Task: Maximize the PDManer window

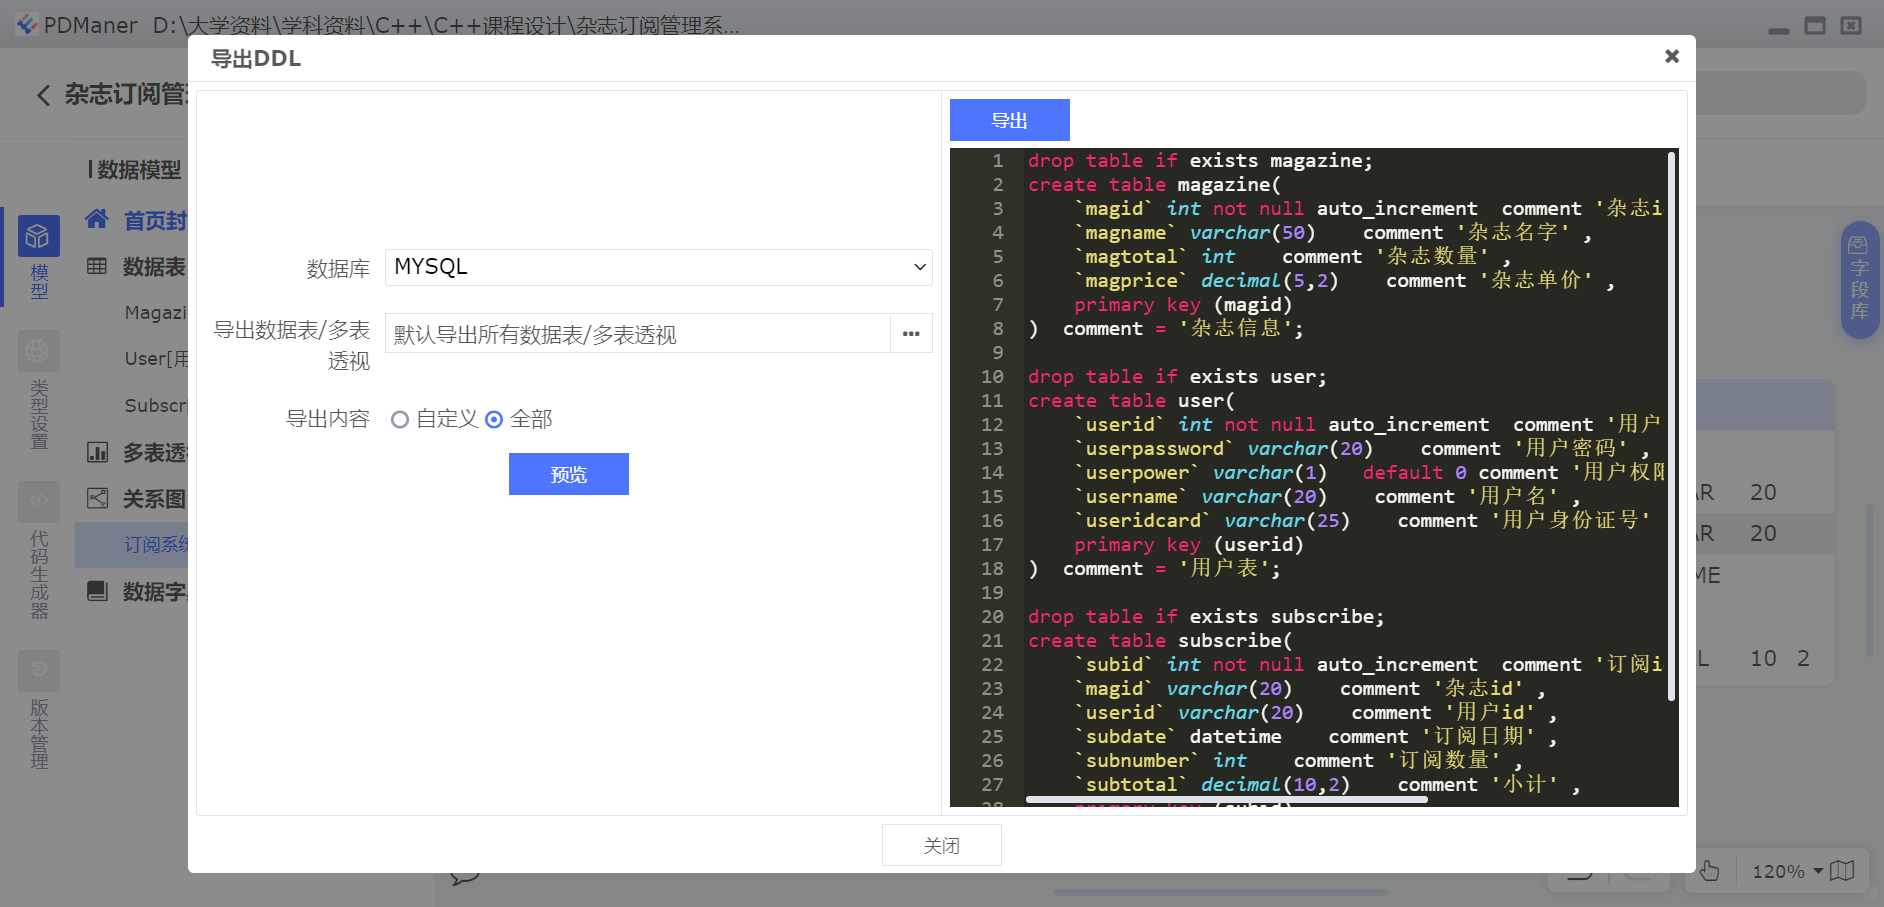Action: (1815, 26)
